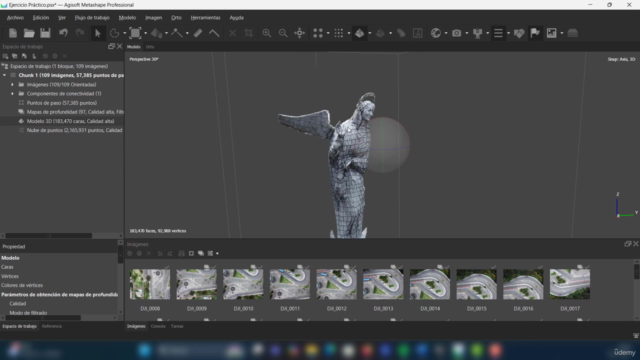Click the Caras property row

pos(59,267)
